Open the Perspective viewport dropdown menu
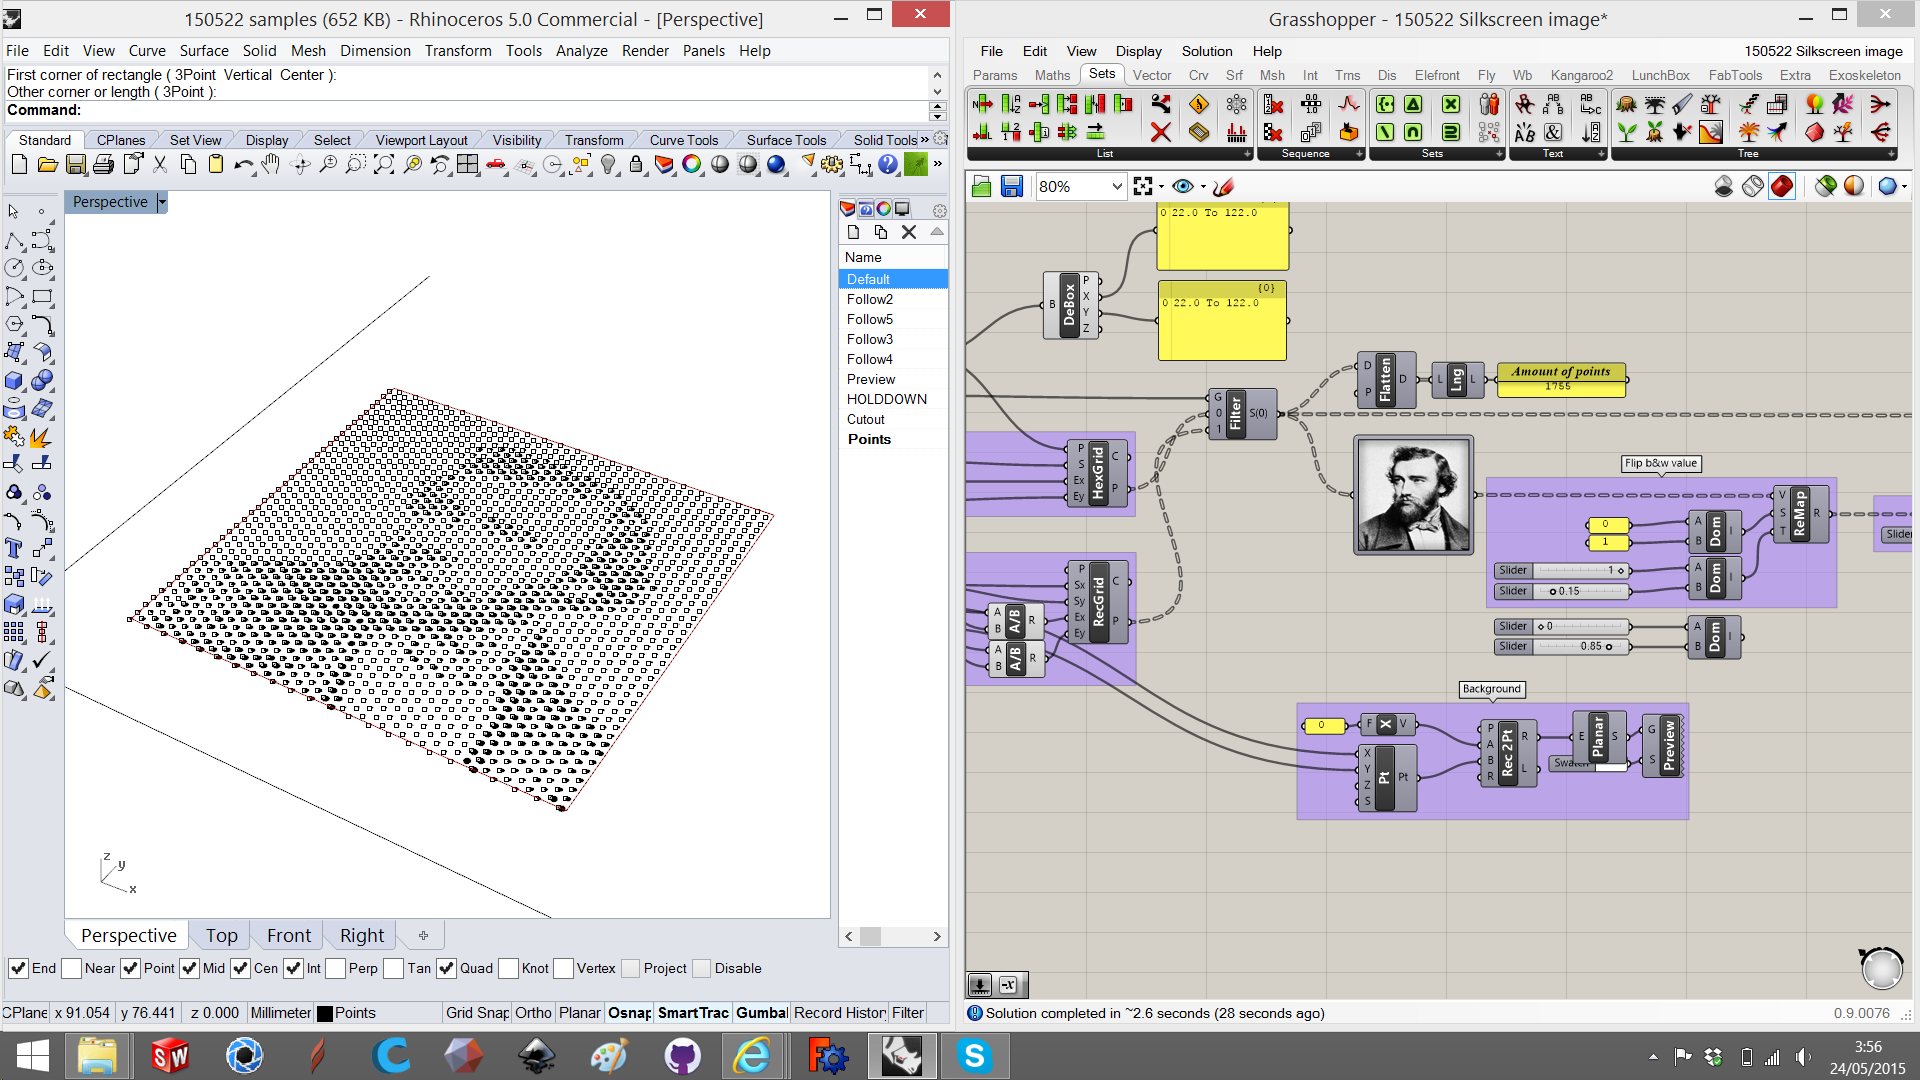Image resolution: width=1920 pixels, height=1080 pixels. 162,202
